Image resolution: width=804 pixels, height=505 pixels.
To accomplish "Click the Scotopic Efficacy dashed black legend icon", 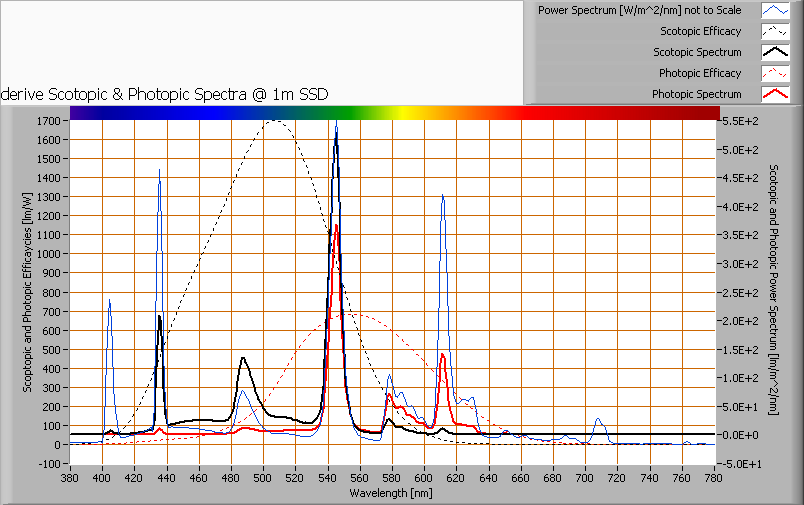I will pyautogui.click(x=775, y=31).
